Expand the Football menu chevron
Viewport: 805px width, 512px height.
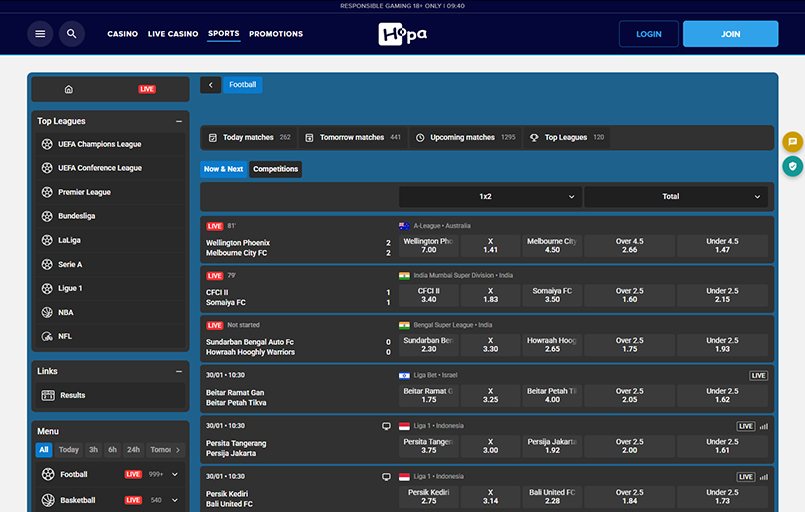point(175,475)
